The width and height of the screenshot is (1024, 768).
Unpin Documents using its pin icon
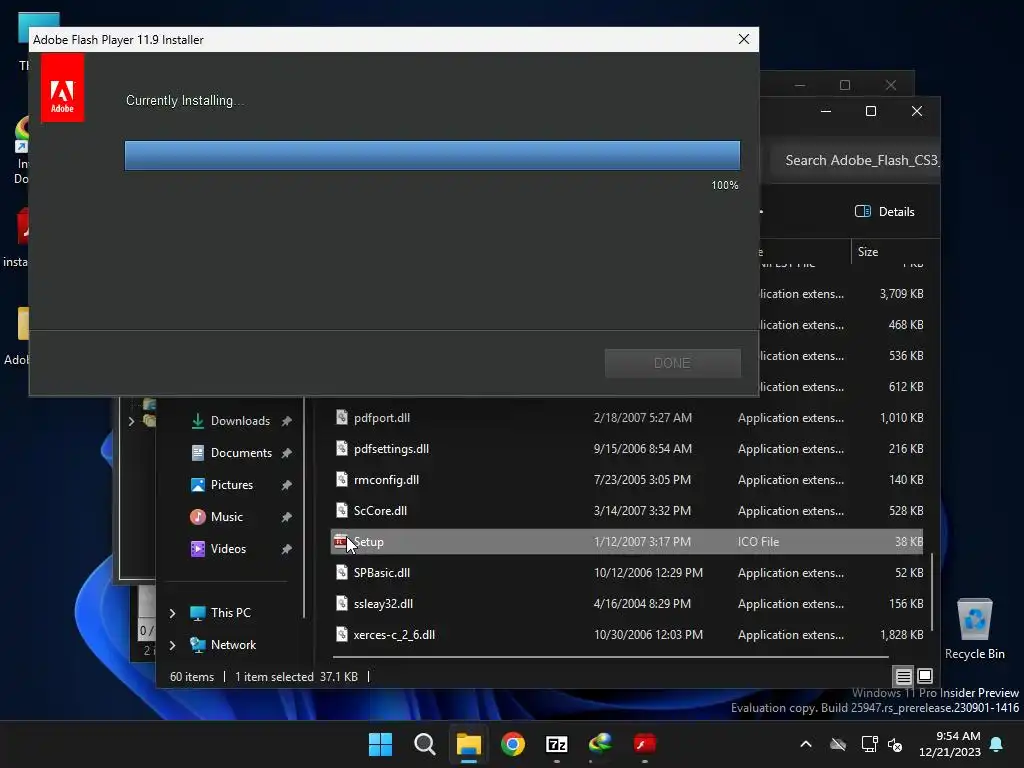tap(286, 453)
